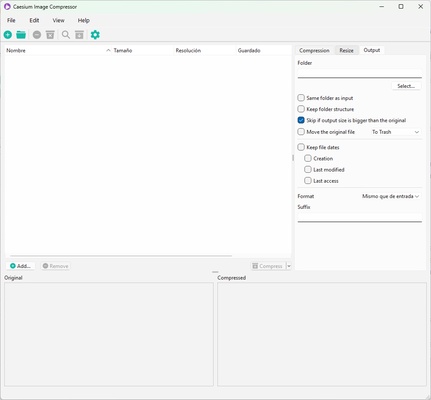The height and width of the screenshot is (400, 431).
Task: Open the Compress button dropdown arrow
Action: pos(289,266)
